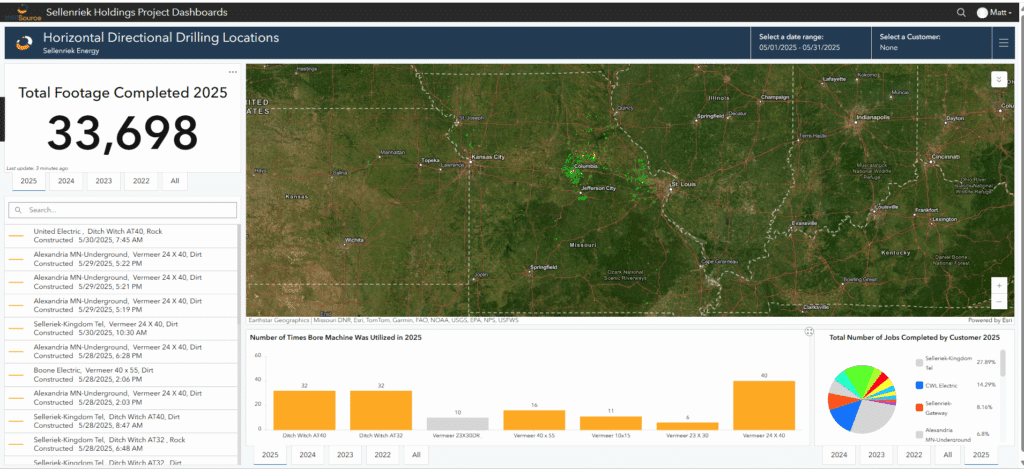Click the Vermeer 40 x 55 bar
Screen dimensions: 1024x469
point(534,419)
